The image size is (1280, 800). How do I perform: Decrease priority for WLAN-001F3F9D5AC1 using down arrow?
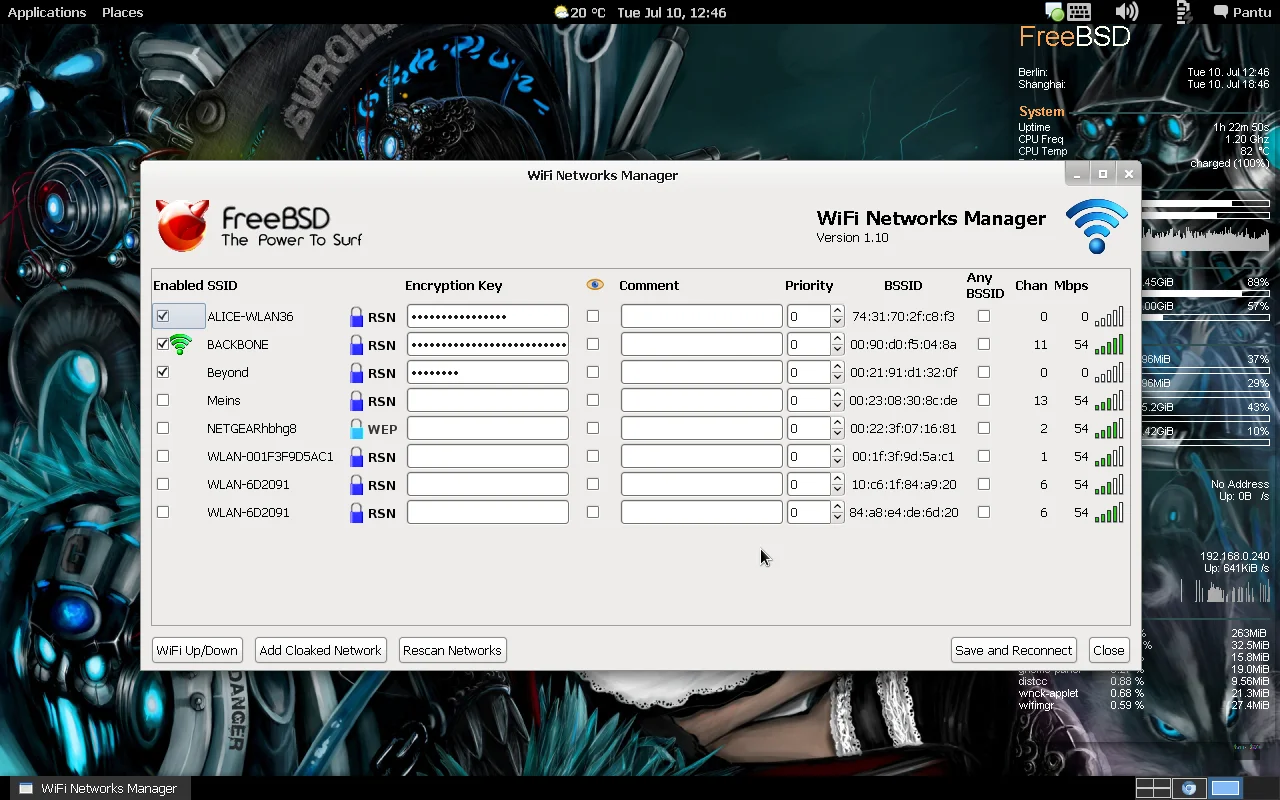(x=837, y=462)
